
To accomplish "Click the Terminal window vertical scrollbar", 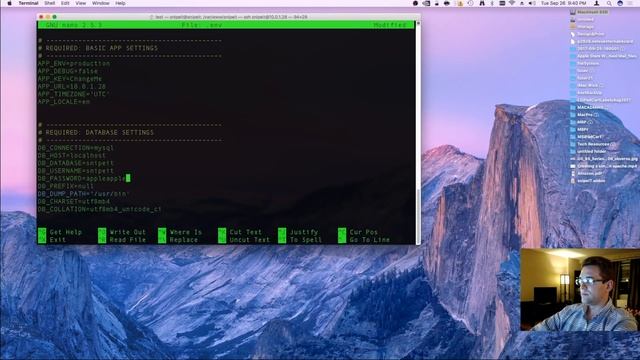I will [418, 133].
